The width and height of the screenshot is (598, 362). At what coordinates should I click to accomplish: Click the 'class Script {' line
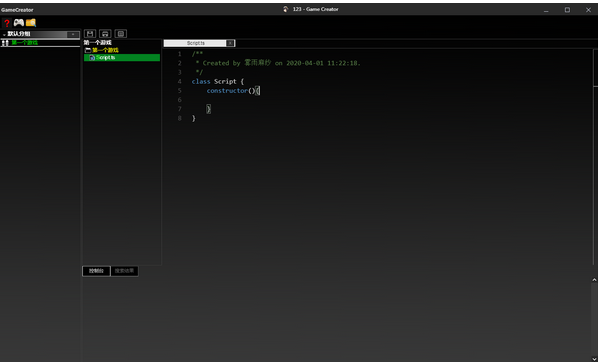[x=218, y=81]
